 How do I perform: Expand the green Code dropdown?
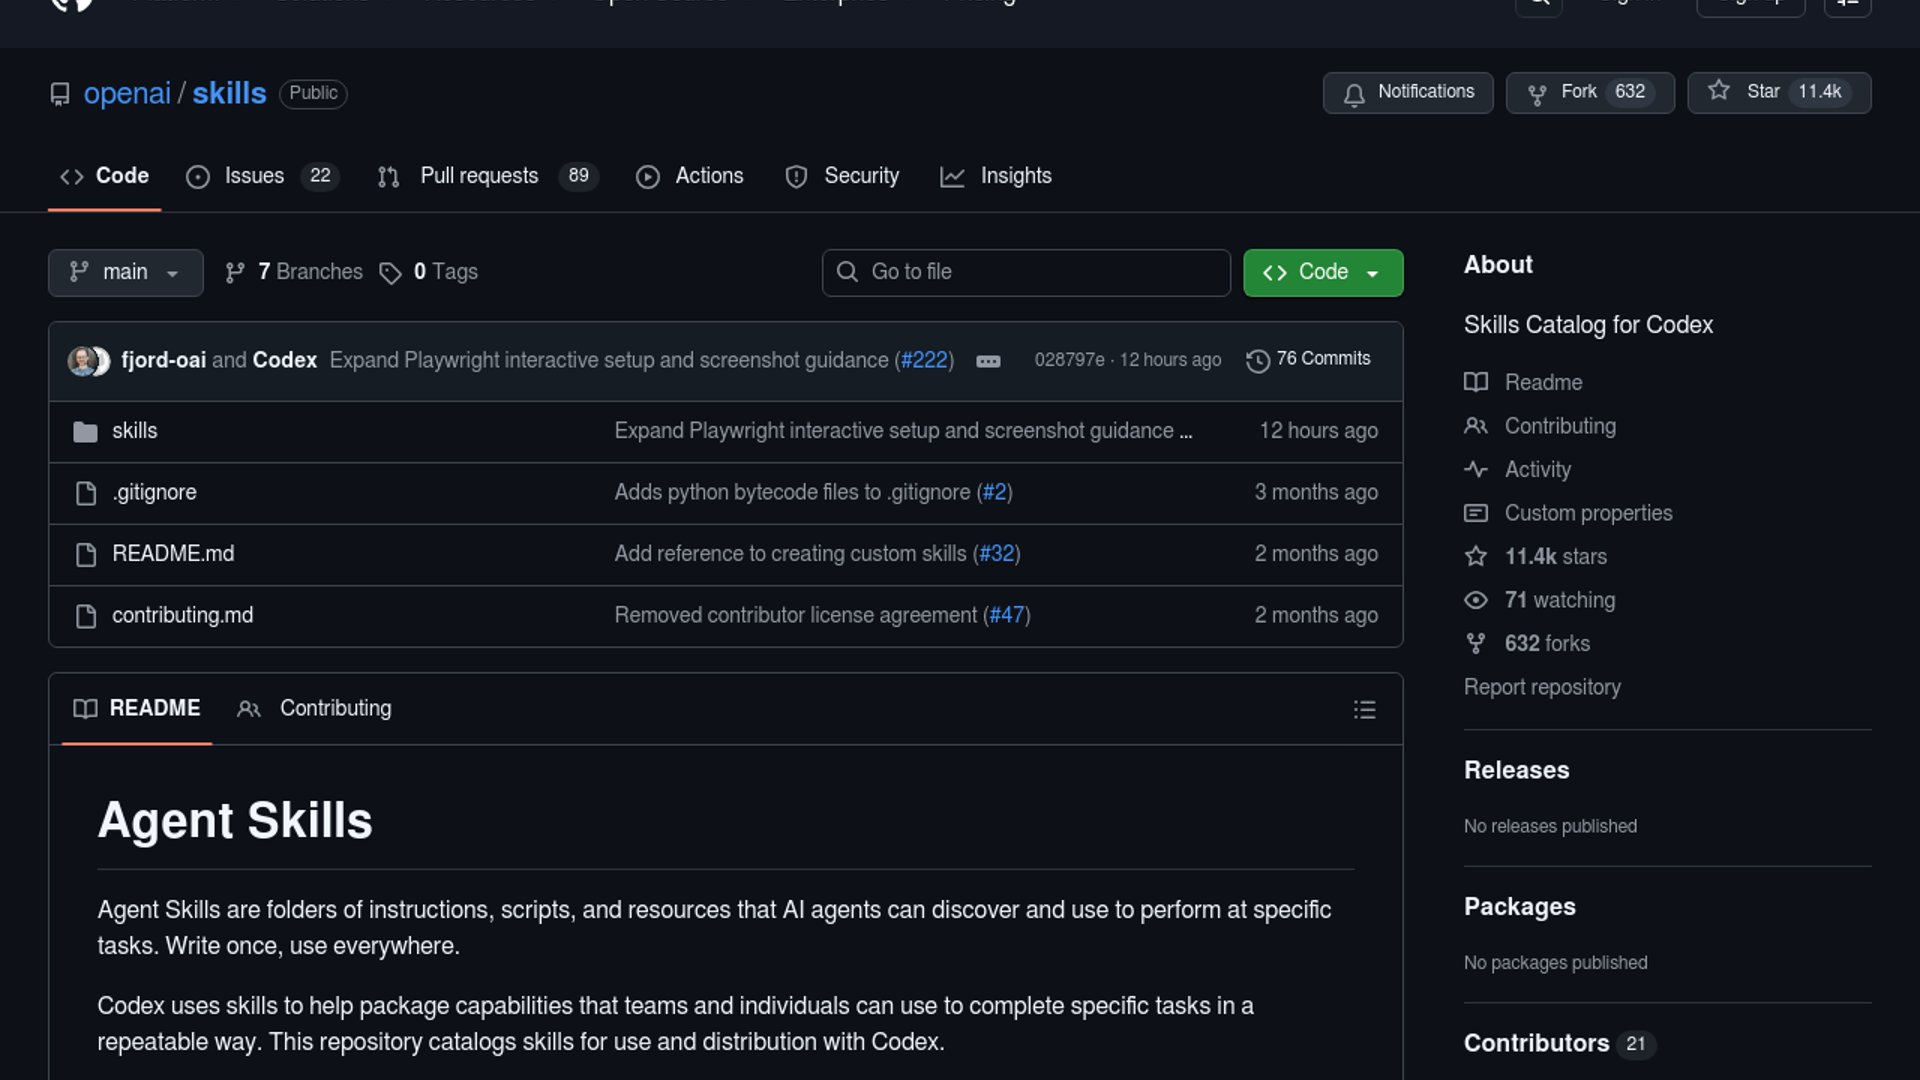point(1322,272)
